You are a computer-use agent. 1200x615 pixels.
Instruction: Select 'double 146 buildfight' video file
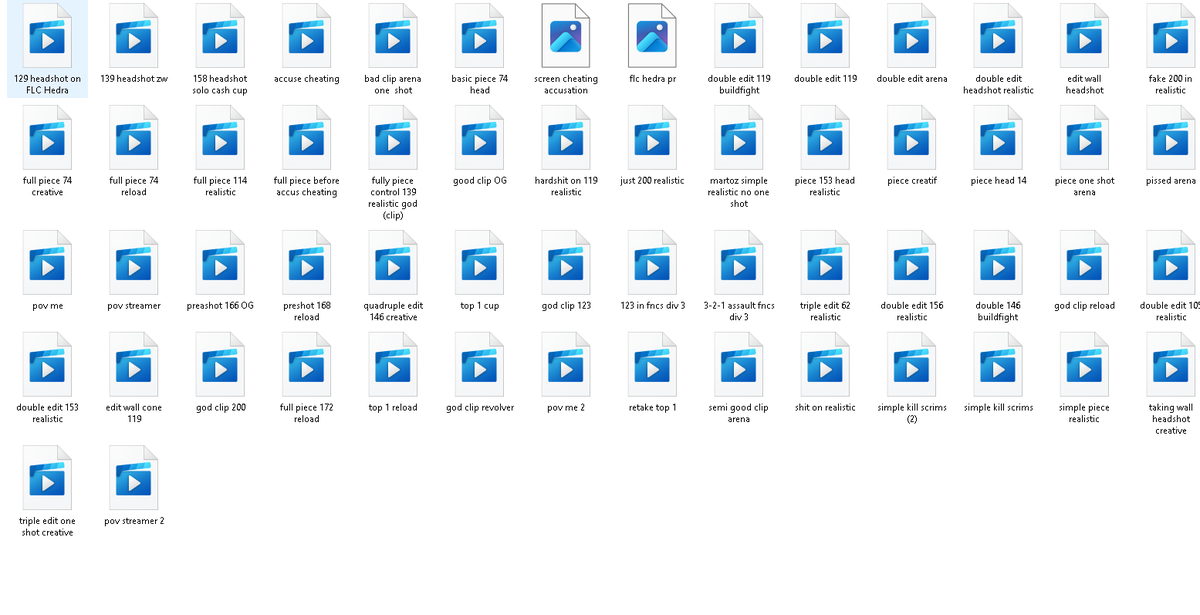[x=998, y=263]
